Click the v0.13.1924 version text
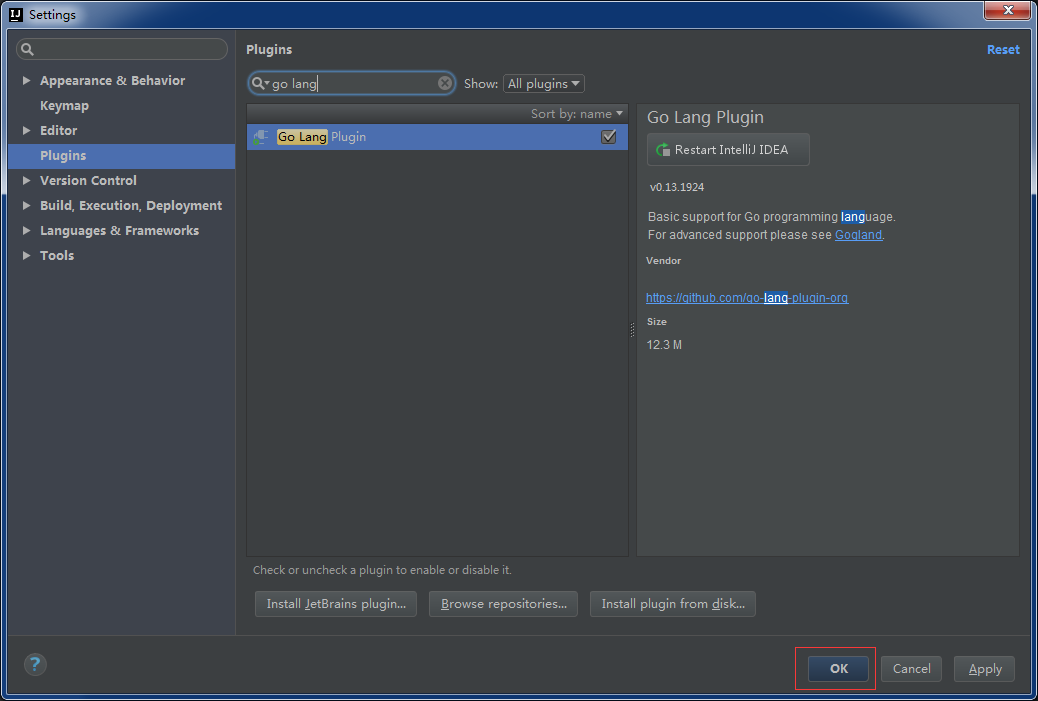This screenshot has height=701, width=1038. coord(677,187)
